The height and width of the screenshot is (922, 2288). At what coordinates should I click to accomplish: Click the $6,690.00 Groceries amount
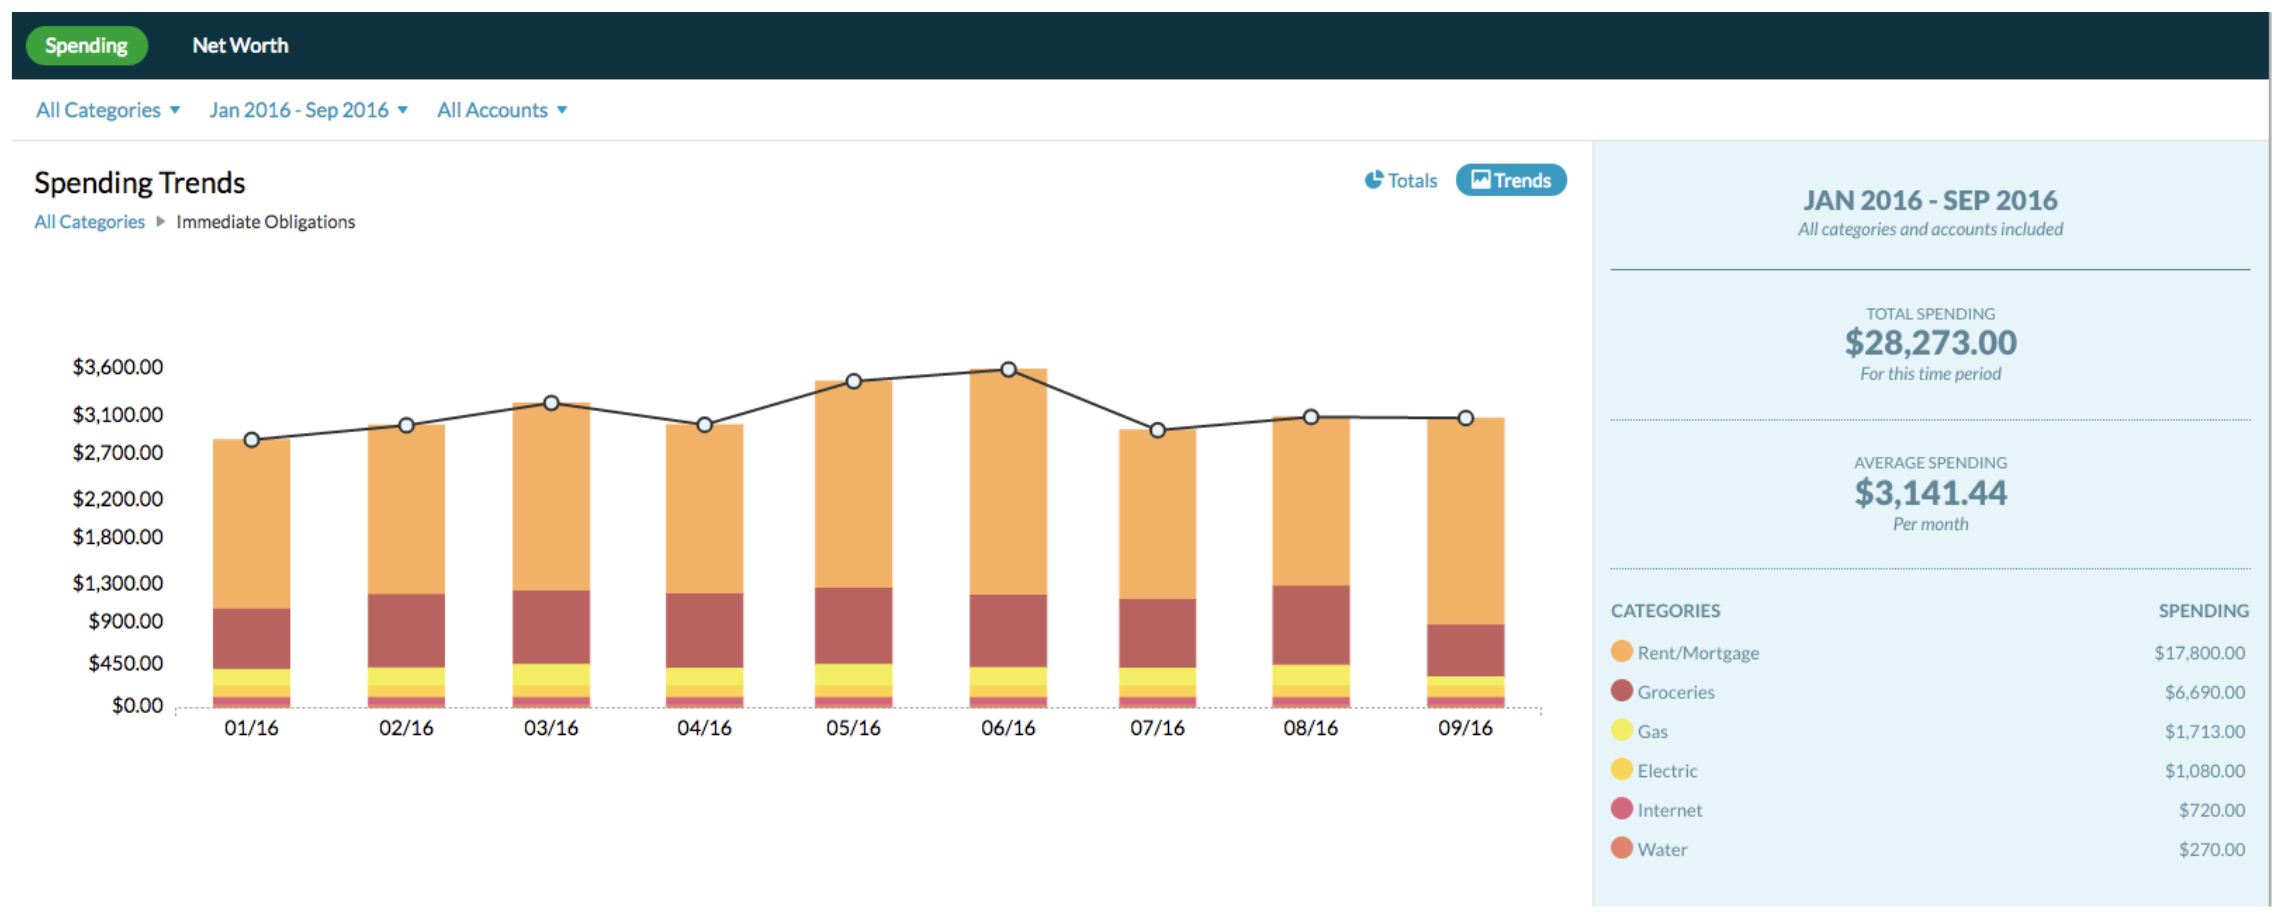[2205, 692]
